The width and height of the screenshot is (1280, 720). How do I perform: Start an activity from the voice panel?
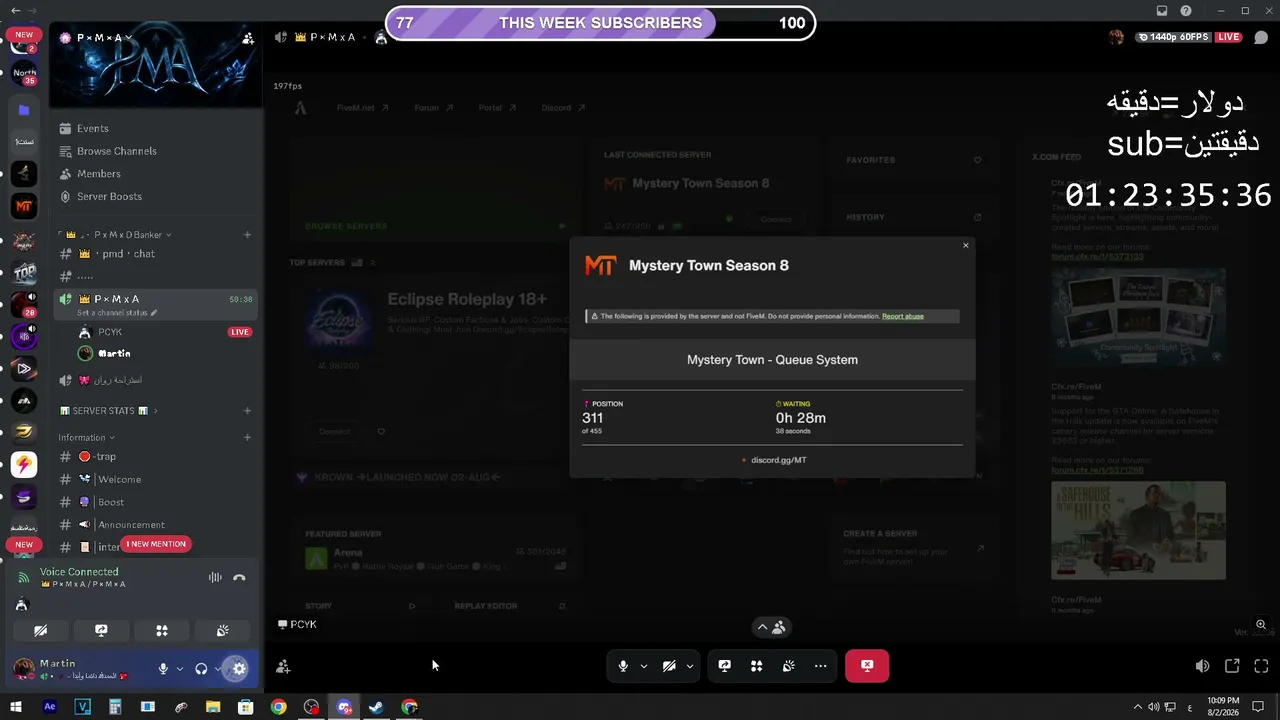162,631
